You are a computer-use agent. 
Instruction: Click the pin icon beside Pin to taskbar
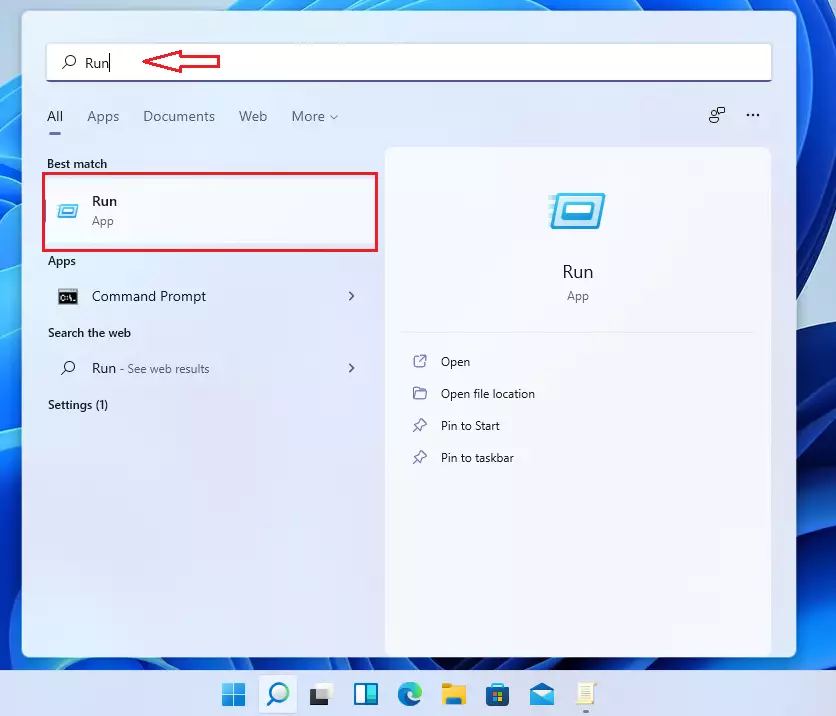point(420,457)
